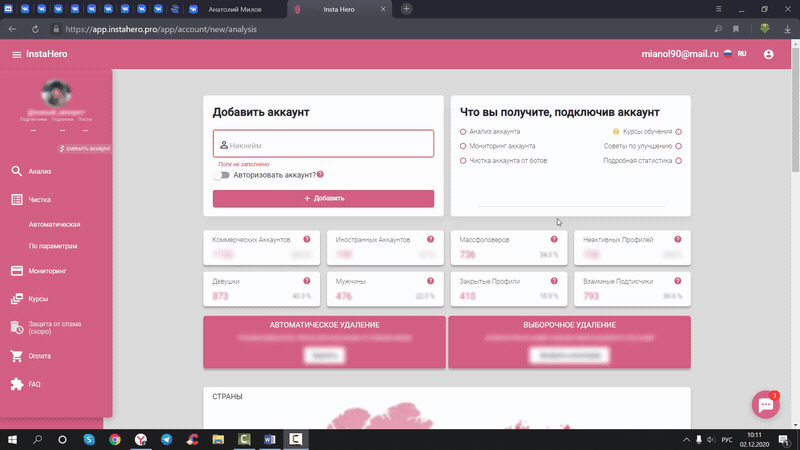
Task: Open the Анализ menu entry
Action: [40, 171]
